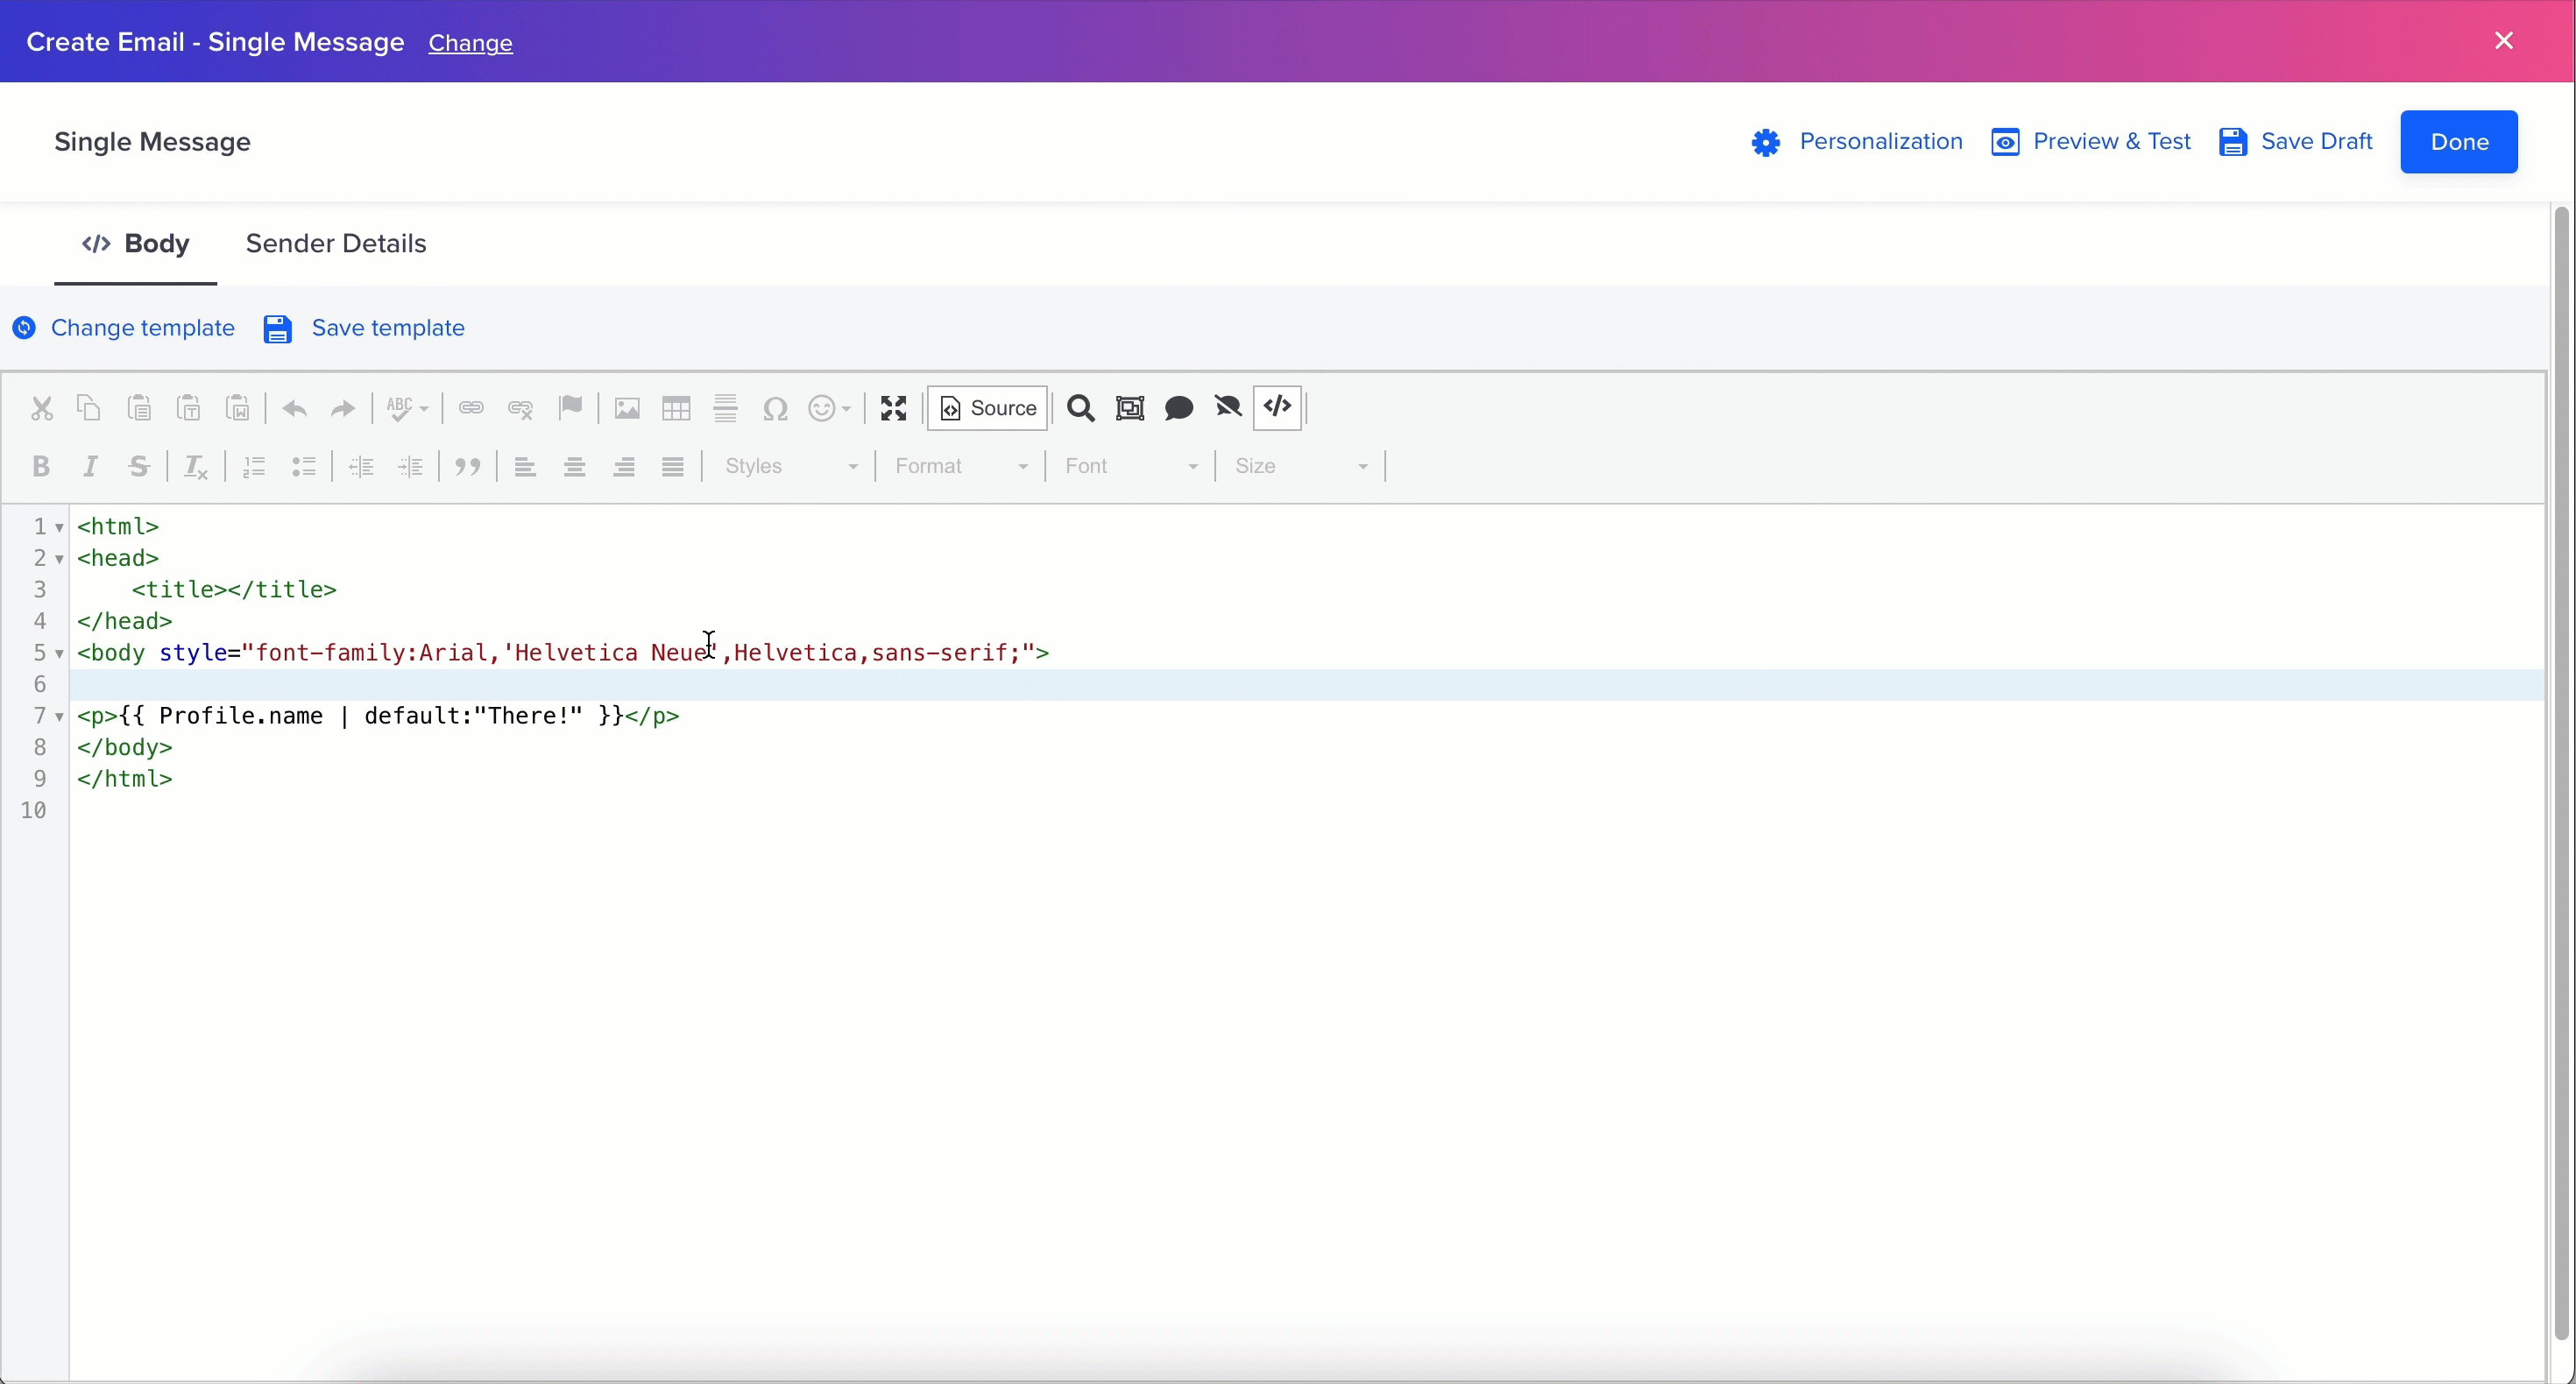Open the Format dropdown
2576x1384 pixels.
point(960,466)
